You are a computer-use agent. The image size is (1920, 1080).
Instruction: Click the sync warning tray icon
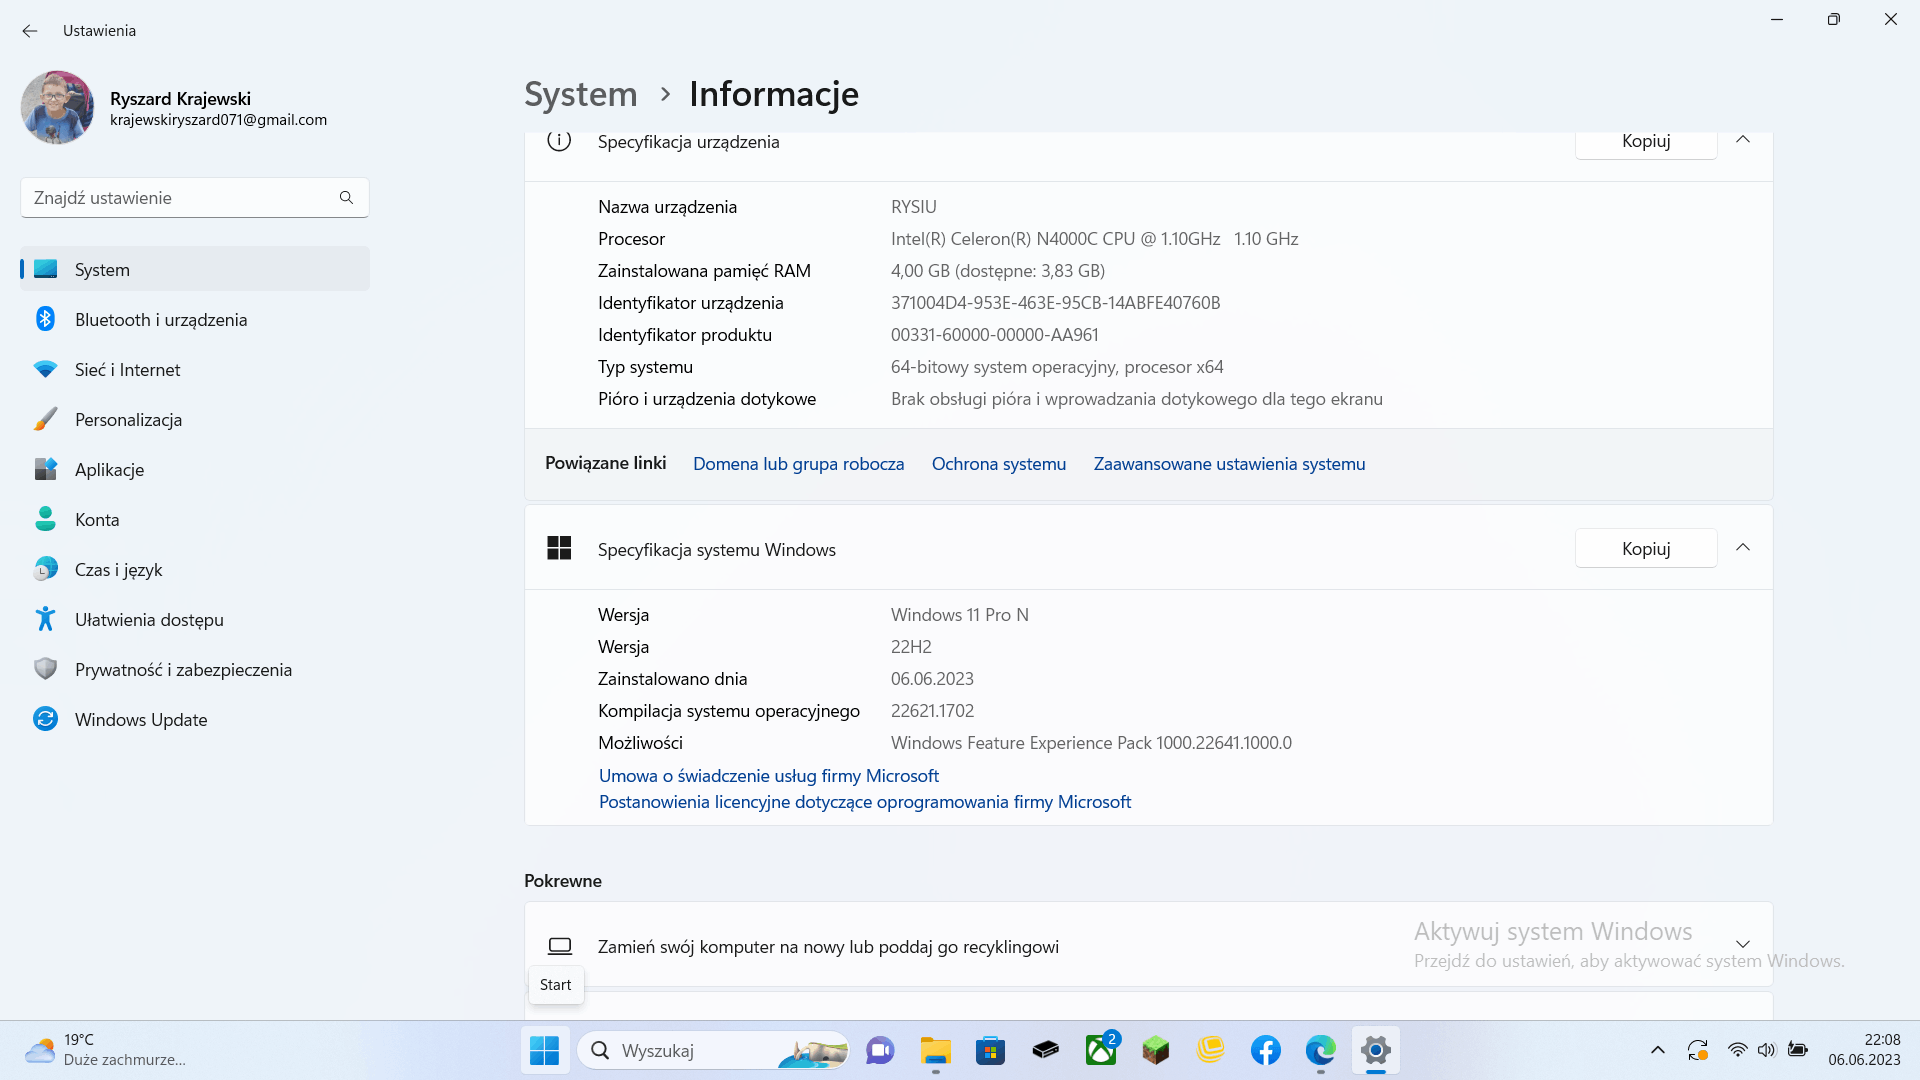pyautogui.click(x=1697, y=1050)
